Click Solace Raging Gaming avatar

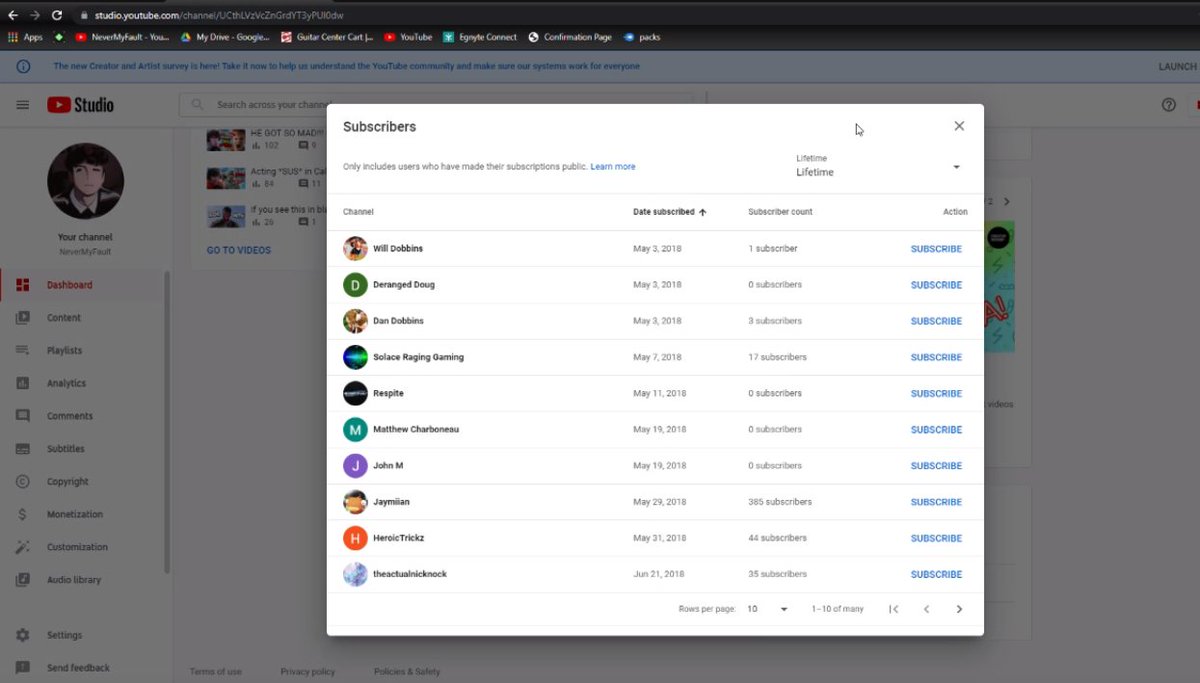[x=355, y=357]
